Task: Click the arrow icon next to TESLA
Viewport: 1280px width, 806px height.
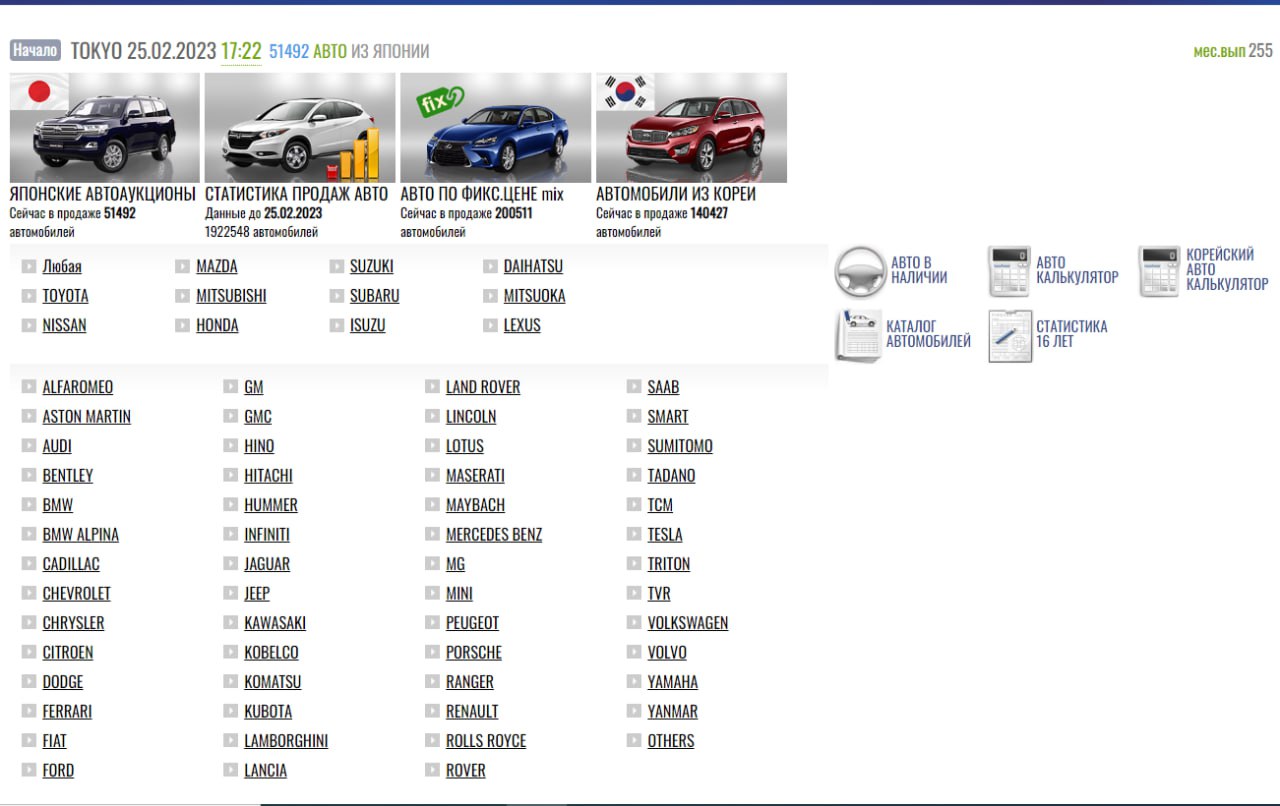Action: pyautogui.click(x=634, y=534)
